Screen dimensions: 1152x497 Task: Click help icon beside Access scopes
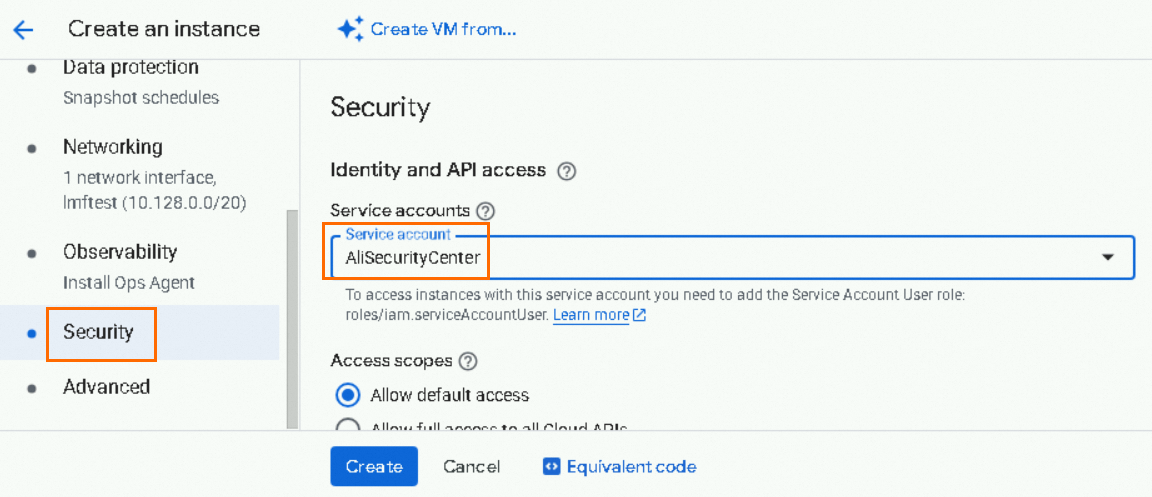(467, 361)
